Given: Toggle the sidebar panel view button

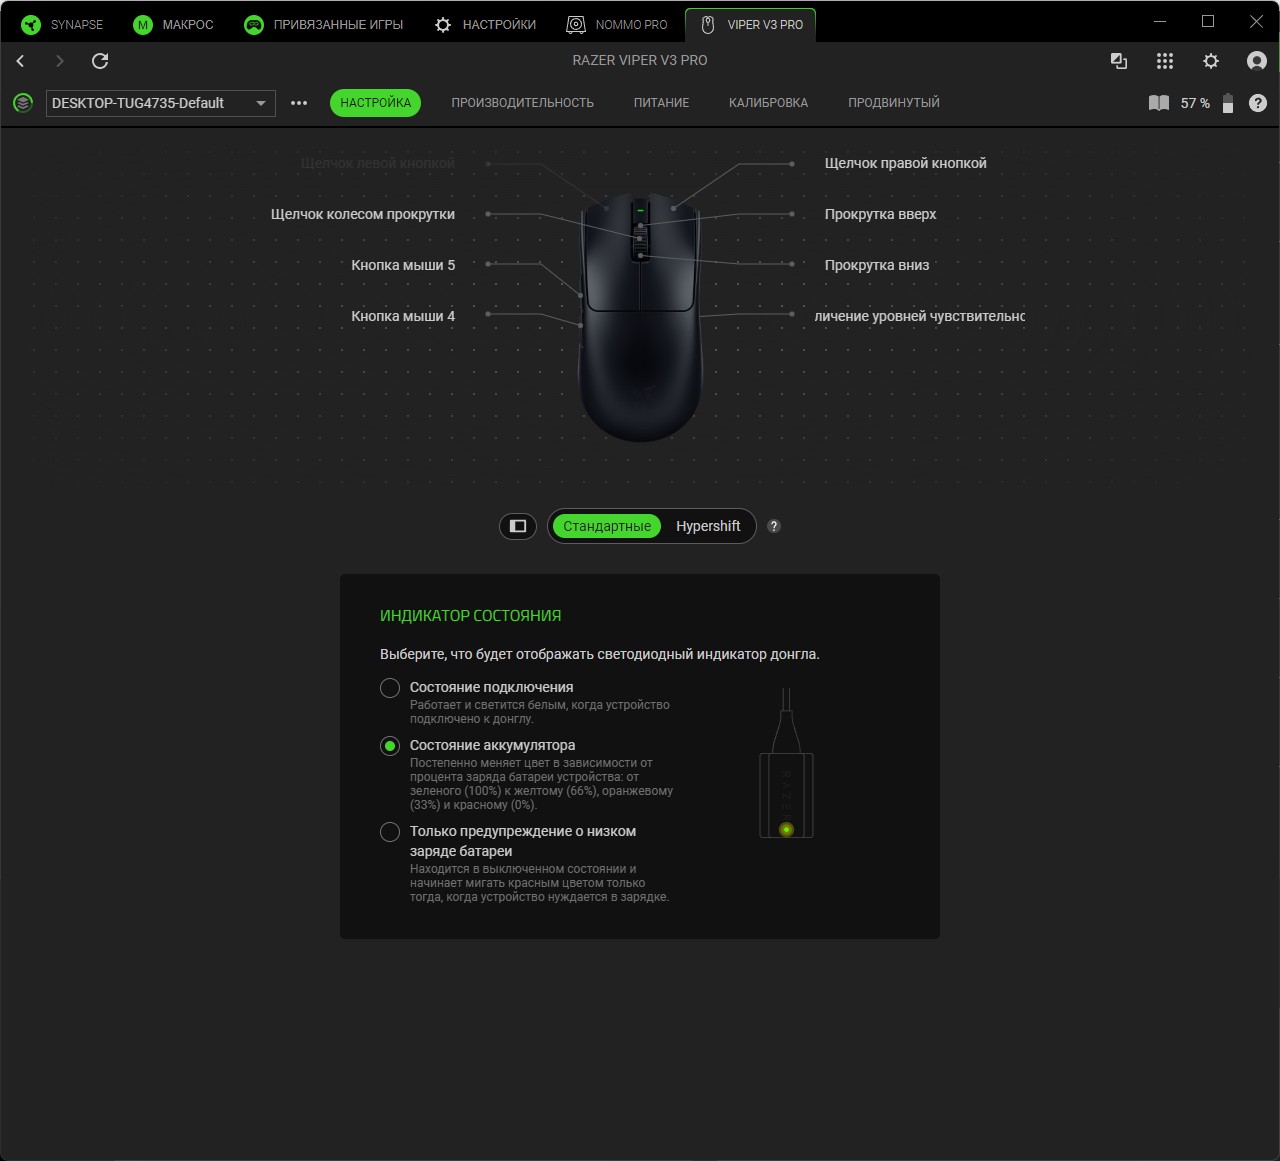Looking at the screenshot, I should pyautogui.click(x=518, y=526).
